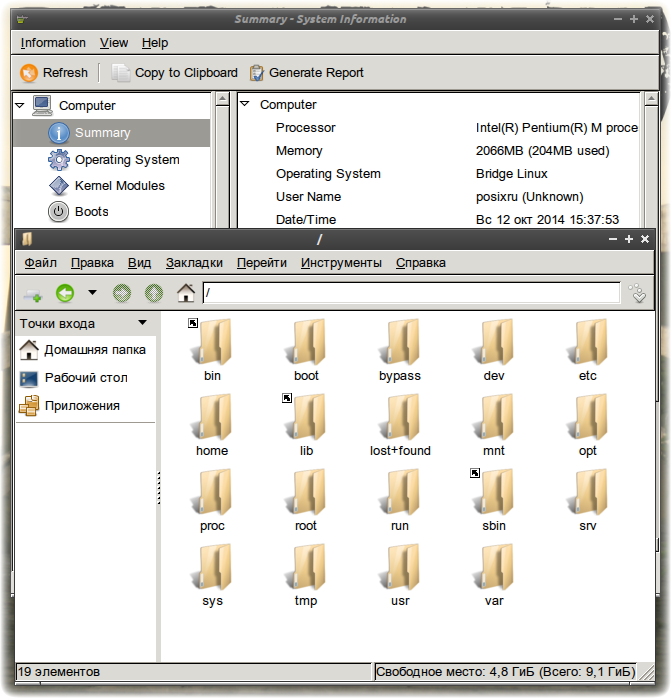Select the var folder

pyautogui.click(x=494, y=575)
